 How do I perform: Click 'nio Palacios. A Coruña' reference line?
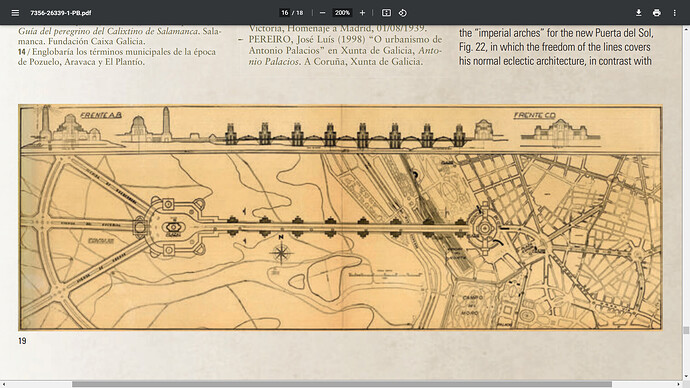(x=335, y=62)
